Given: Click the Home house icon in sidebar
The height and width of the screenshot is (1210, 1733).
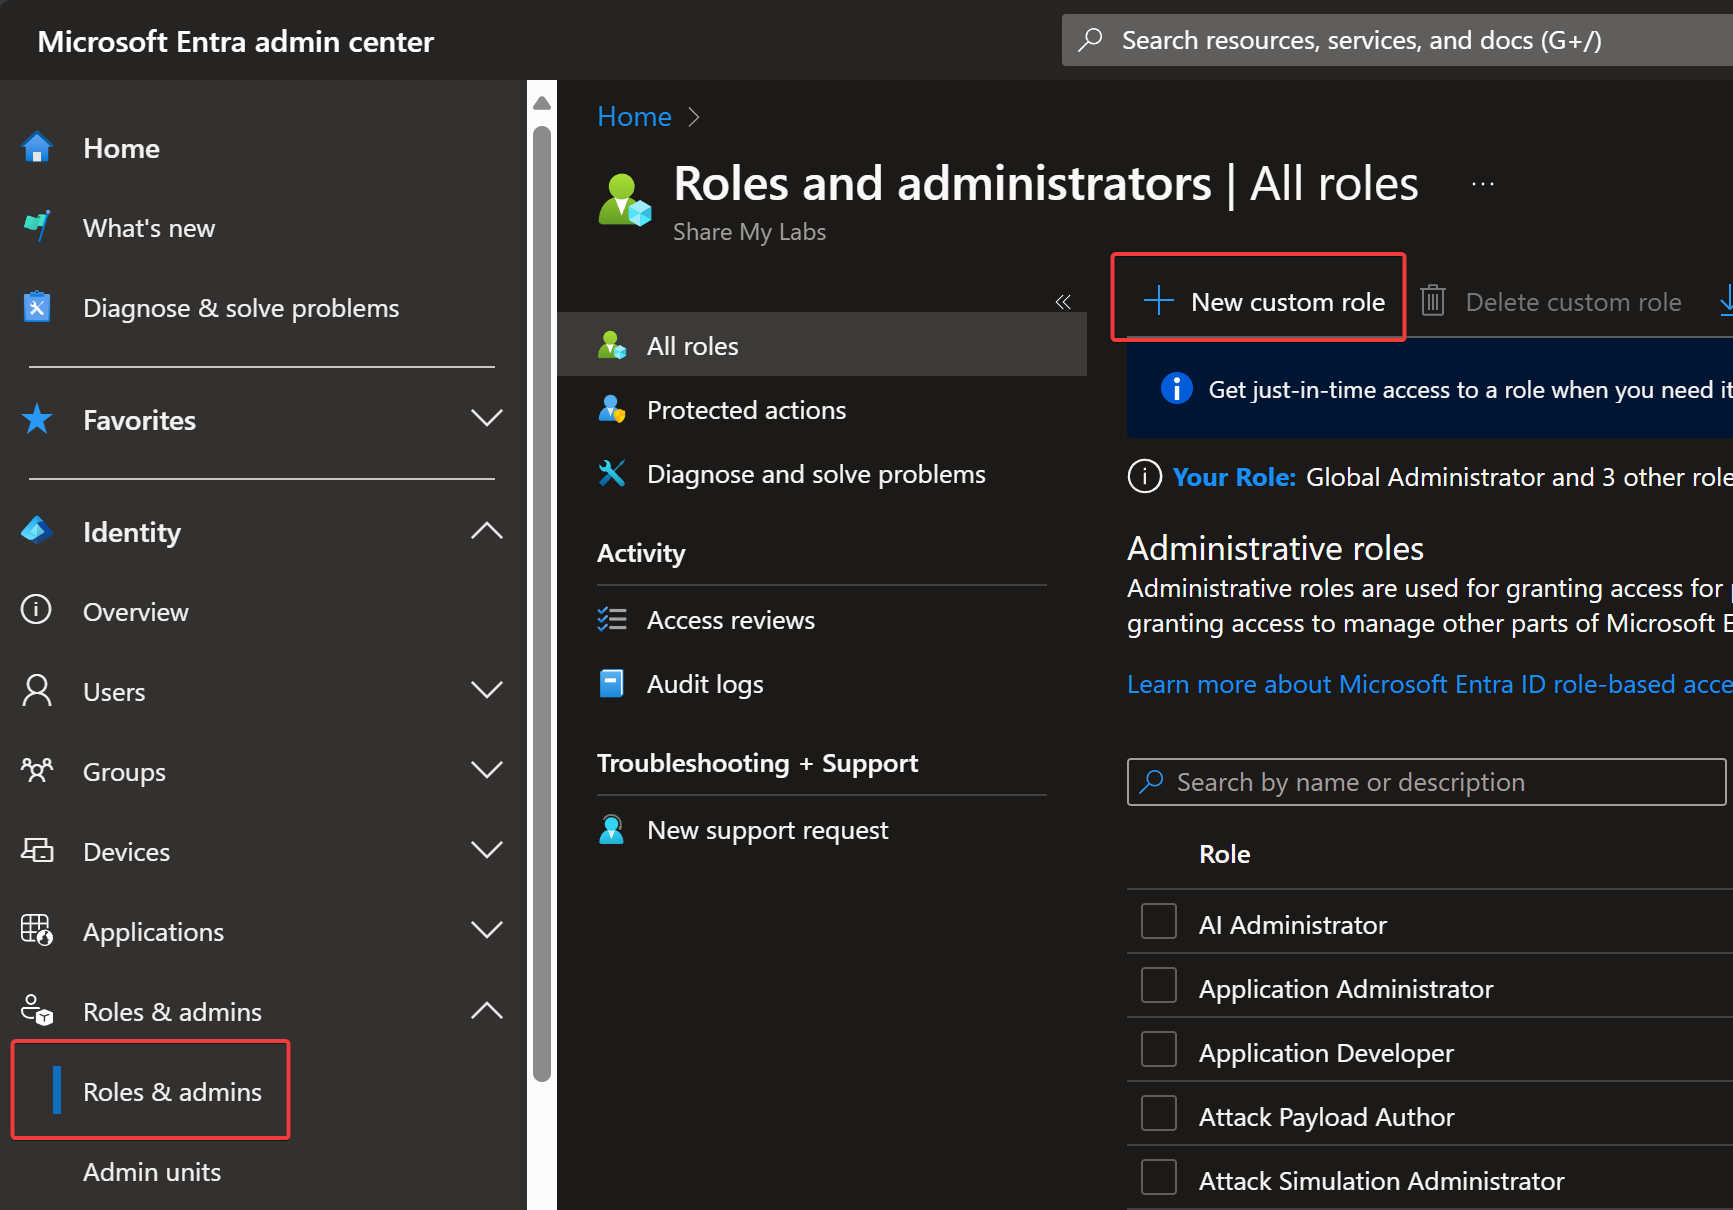Looking at the screenshot, I should coord(37,148).
